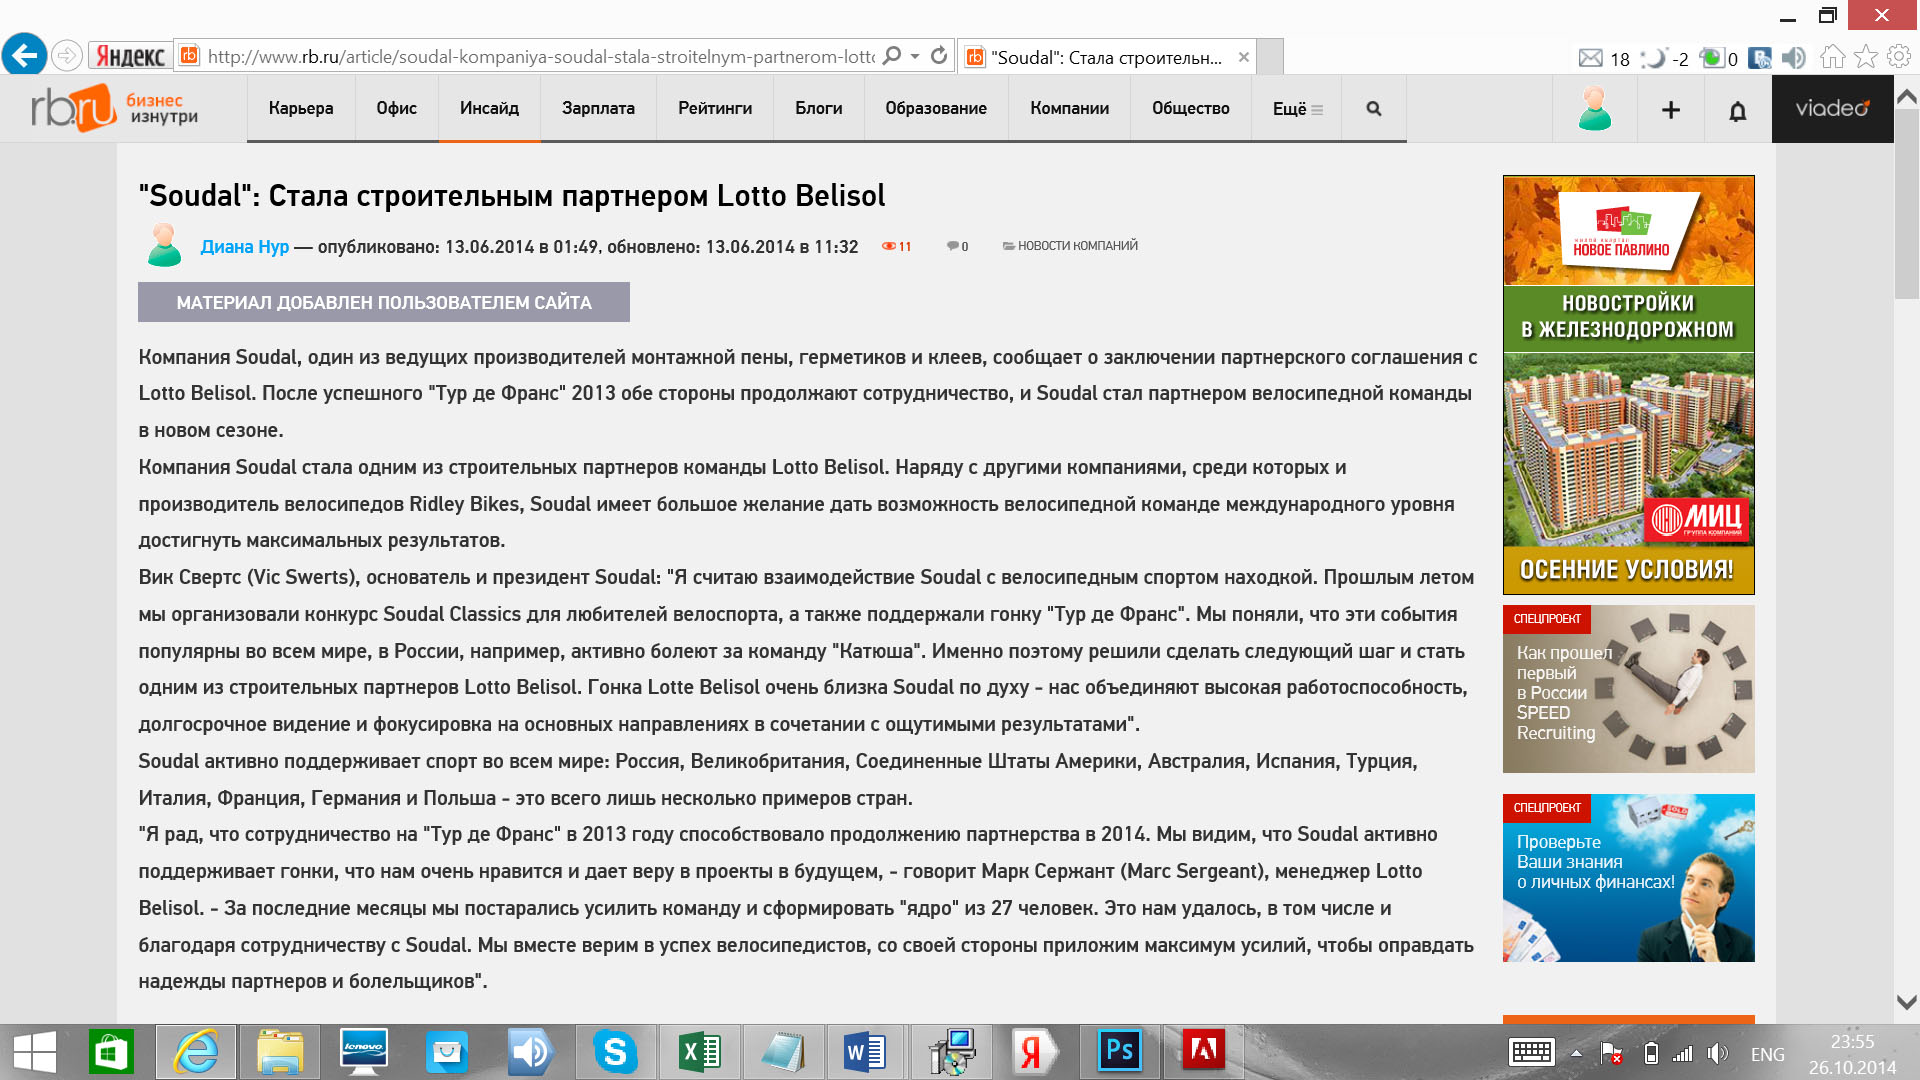This screenshot has height=1080, width=1920.
Task: Open the Карьера navigation tab
Action: point(300,108)
